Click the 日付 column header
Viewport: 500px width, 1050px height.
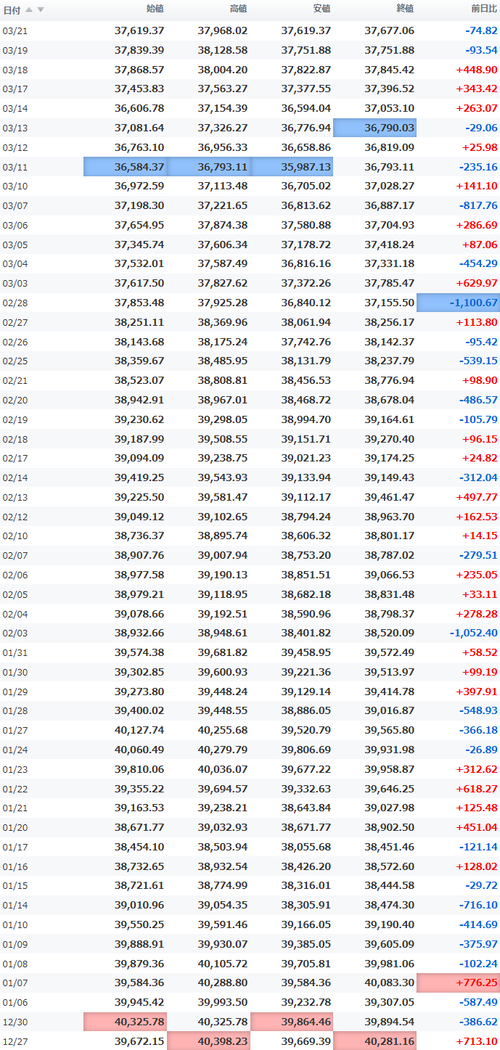pyautogui.click(x=11, y=9)
